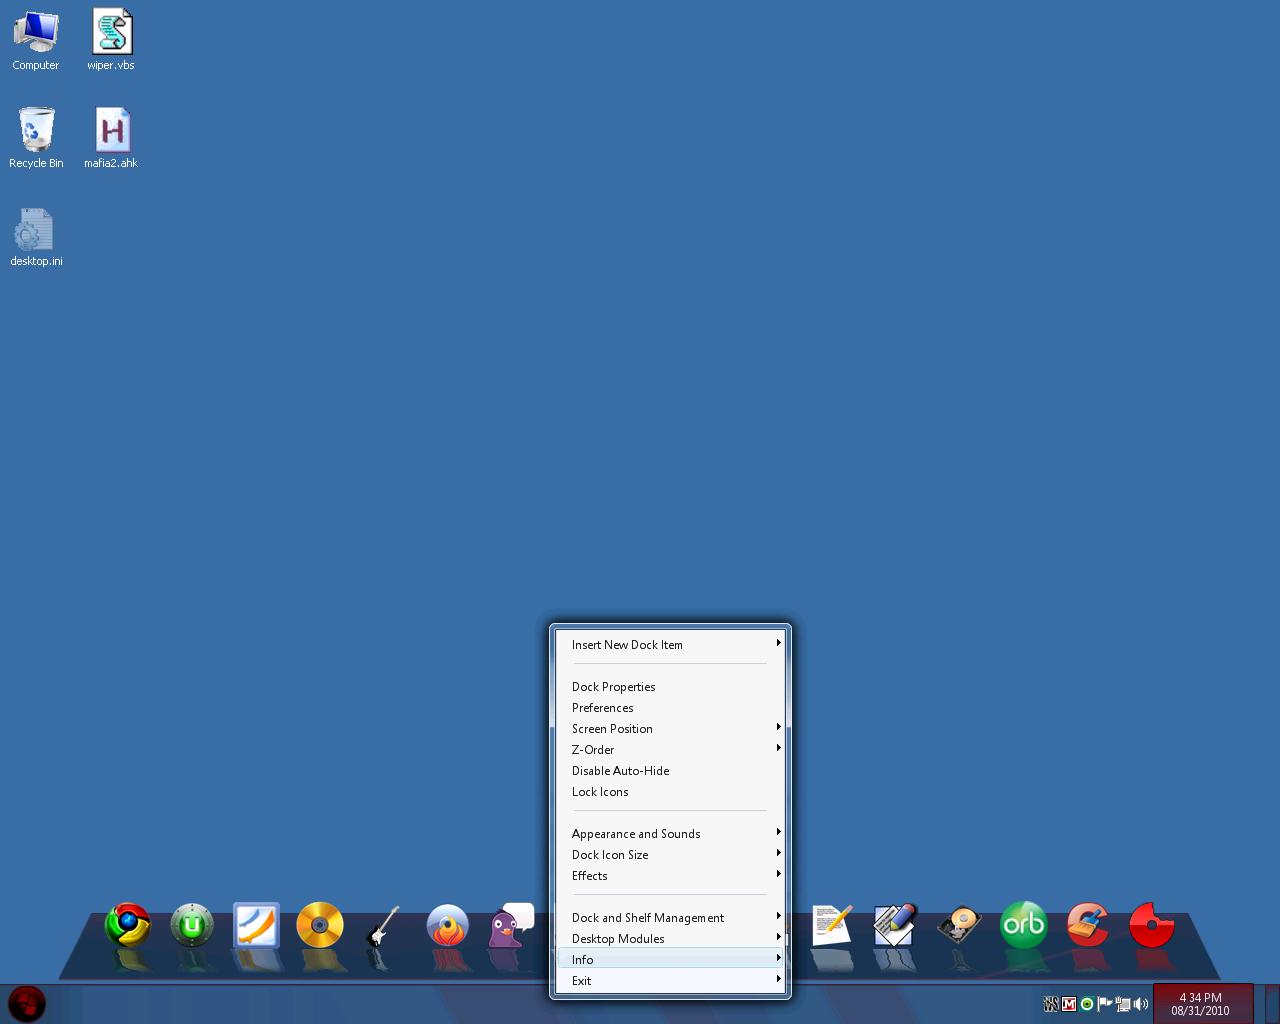Click the taskbar clock showing 4:34 PM
Viewport: 1280px width, 1024px height.
(1200, 1004)
